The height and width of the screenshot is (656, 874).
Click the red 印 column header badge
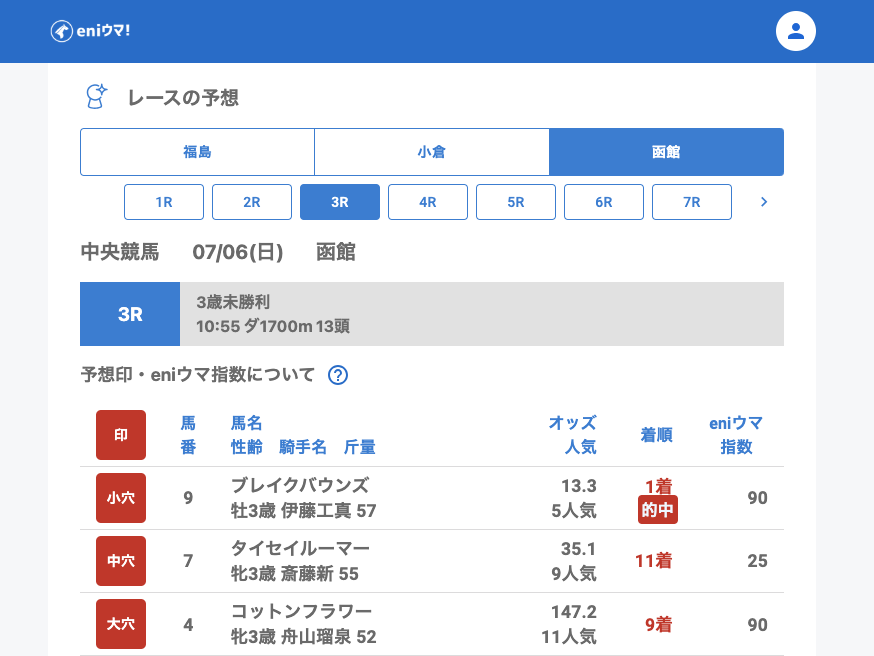click(121, 435)
